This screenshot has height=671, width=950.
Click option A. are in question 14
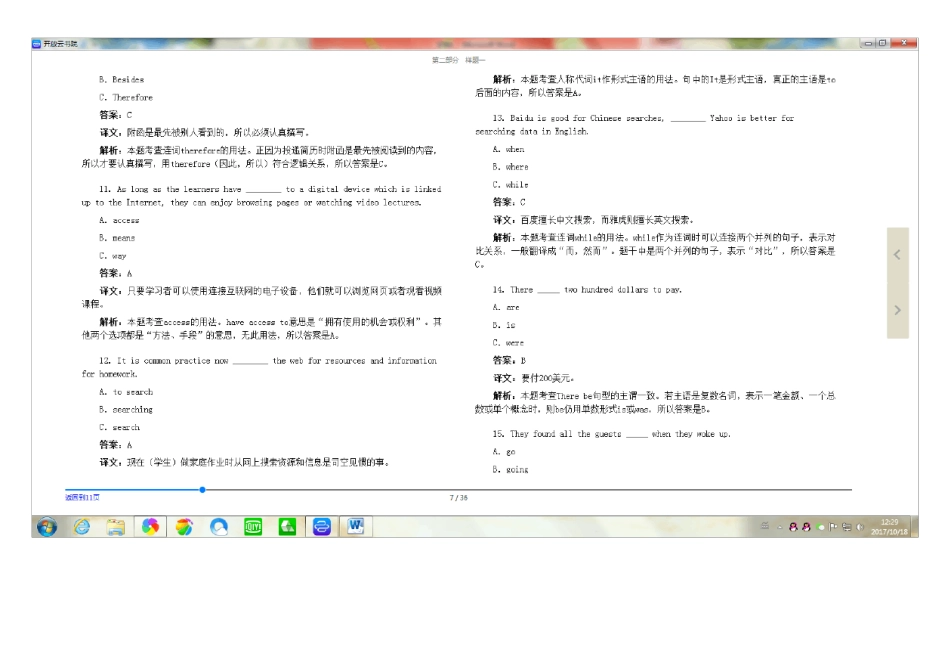tap(506, 307)
